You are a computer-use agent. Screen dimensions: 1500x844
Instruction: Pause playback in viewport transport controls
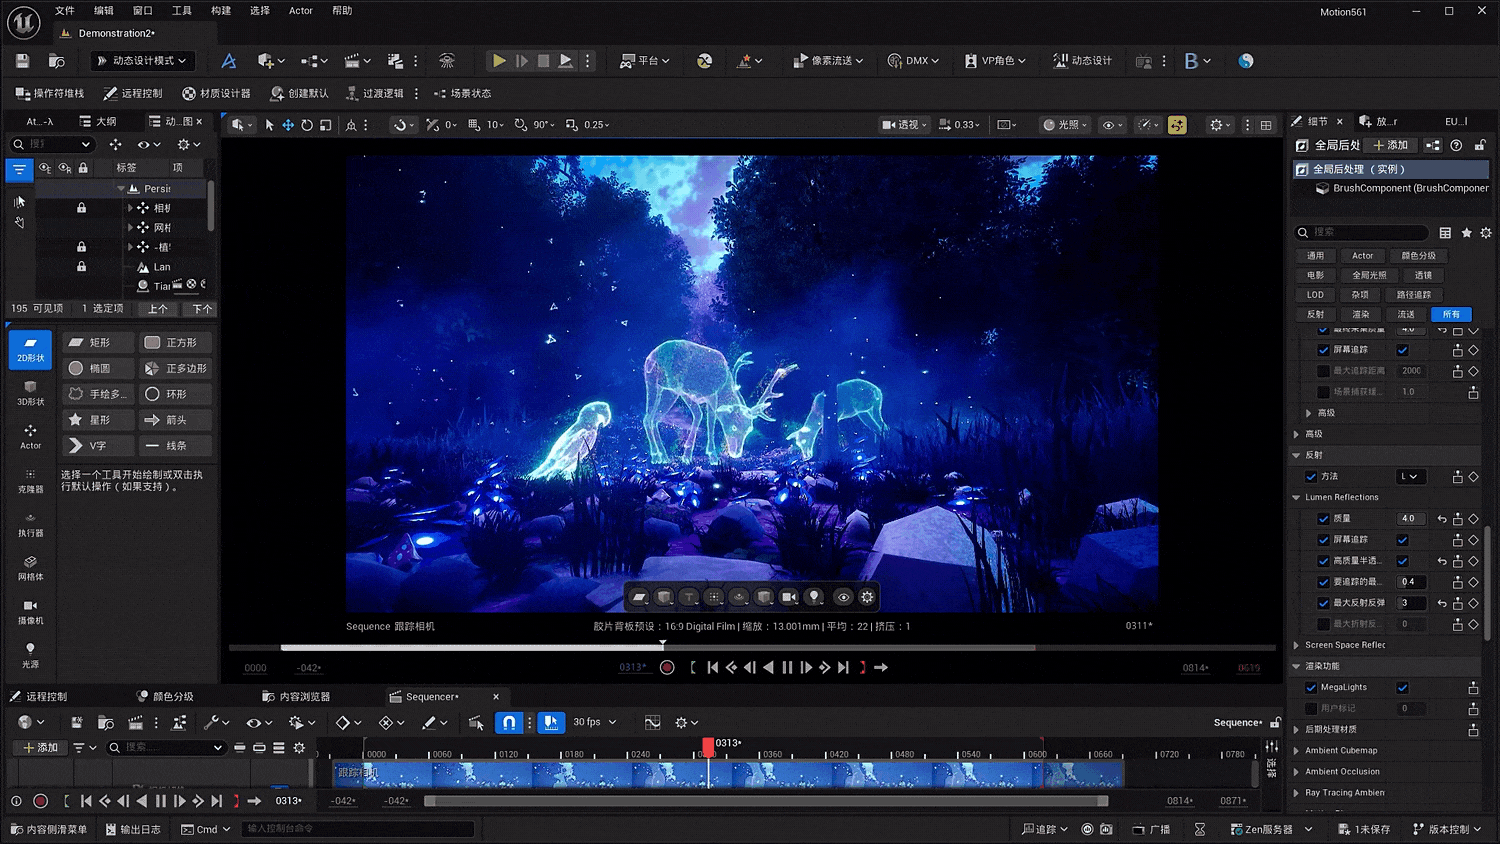(787, 668)
